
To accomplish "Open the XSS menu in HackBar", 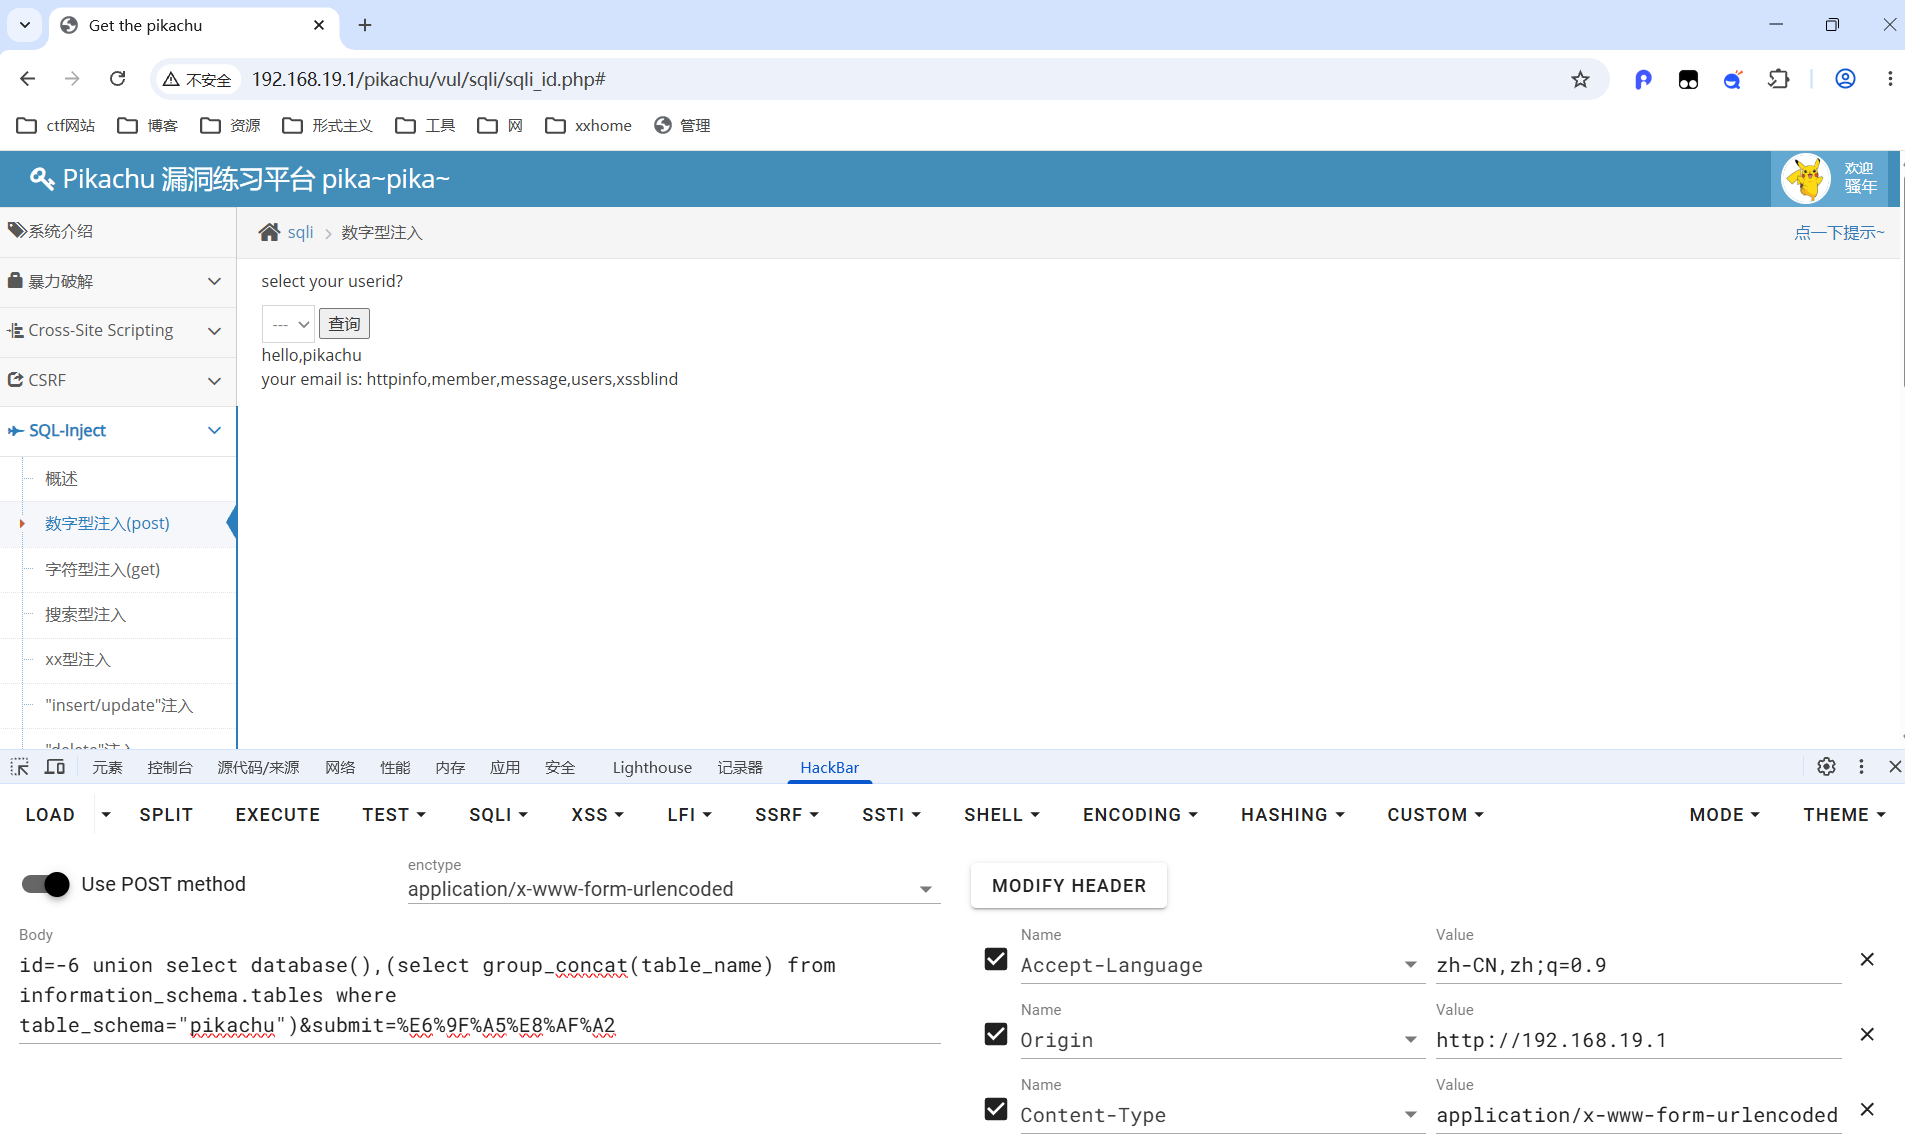I will pyautogui.click(x=597, y=815).
